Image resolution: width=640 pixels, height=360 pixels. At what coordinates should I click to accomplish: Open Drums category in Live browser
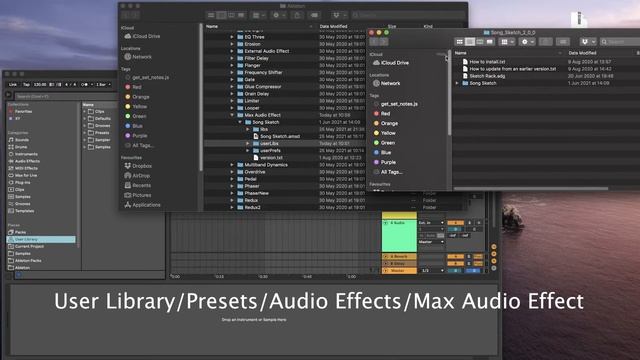pos(18,147)
